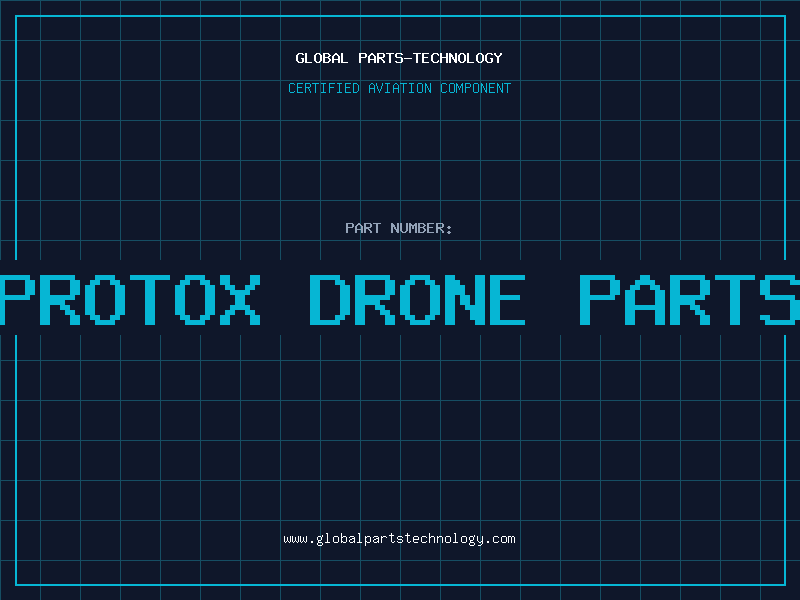
Task: Open the www.globalpartstechnology.com link
Action: click(x=399, y=539)
